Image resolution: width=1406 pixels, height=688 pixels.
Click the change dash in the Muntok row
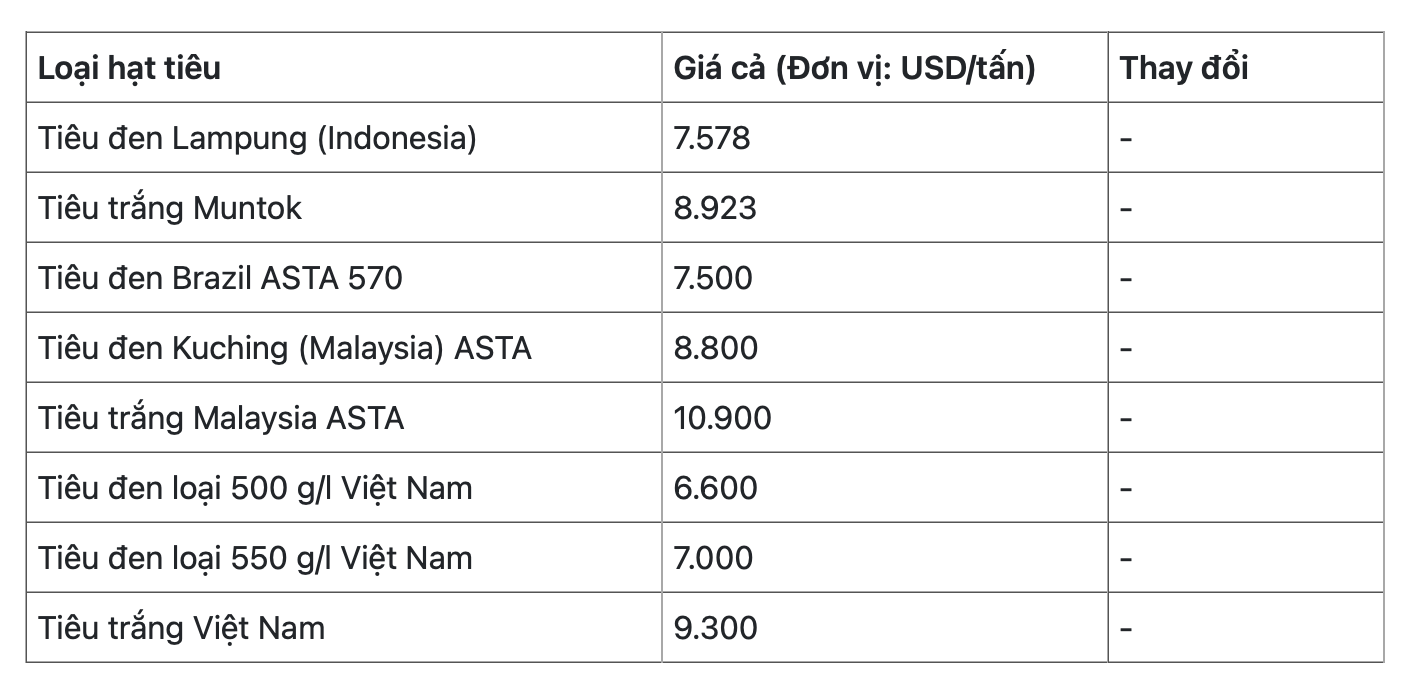pyautogui.click(x=1126, y=208)
